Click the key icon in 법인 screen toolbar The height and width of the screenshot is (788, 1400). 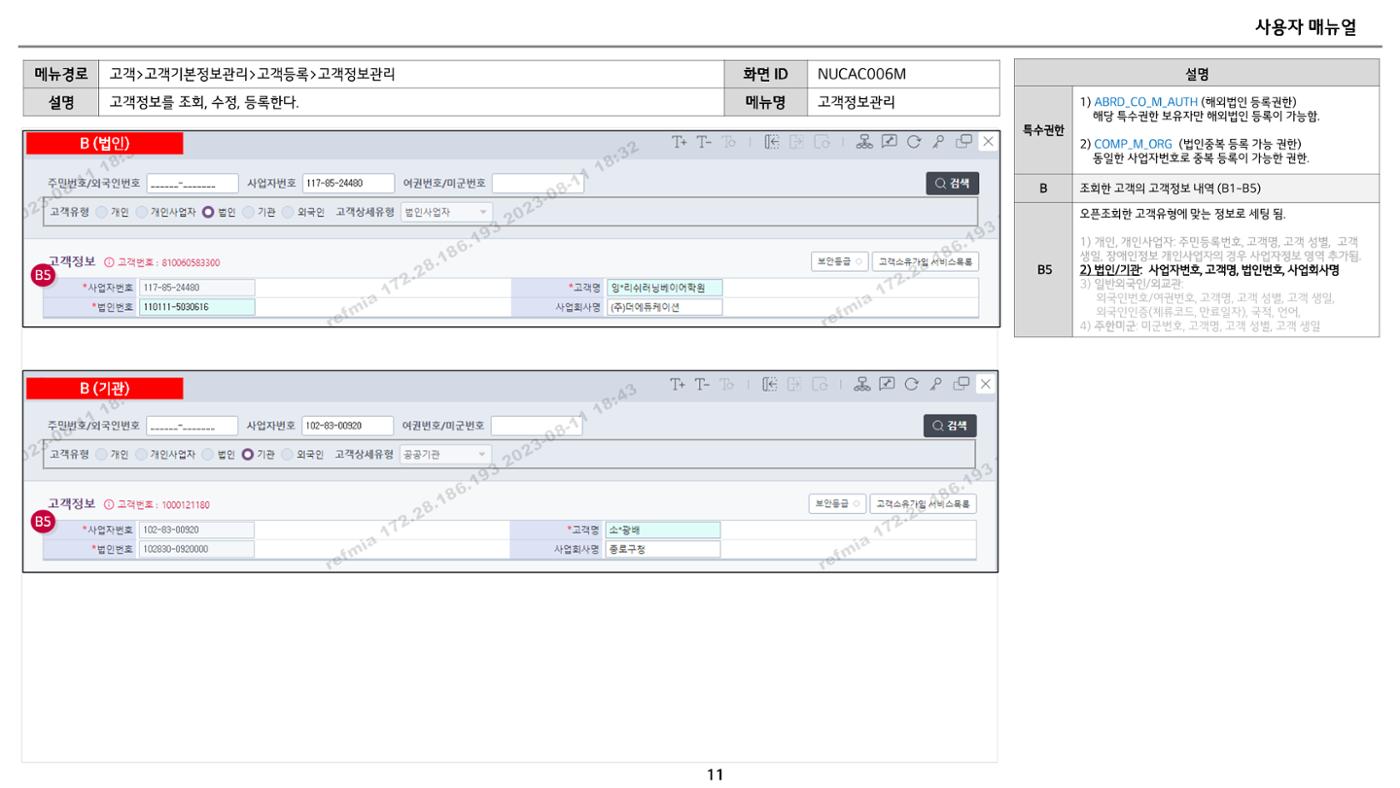(938, 142)
